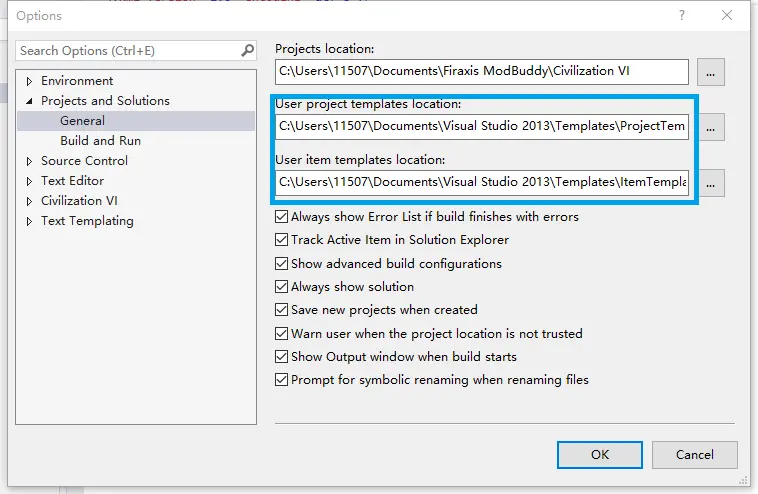Browse for User project templates location
The image size is (758, 494).
(710, 127)
